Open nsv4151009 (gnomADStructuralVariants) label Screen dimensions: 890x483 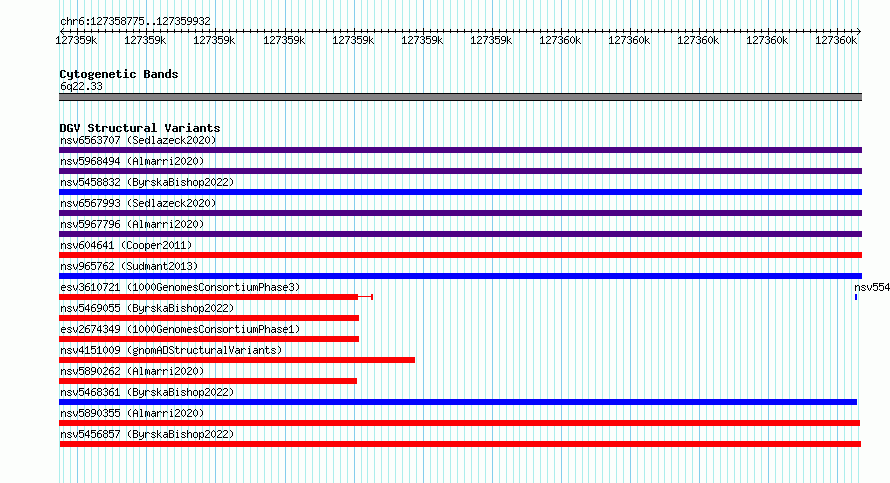click(x=171, y=350)
